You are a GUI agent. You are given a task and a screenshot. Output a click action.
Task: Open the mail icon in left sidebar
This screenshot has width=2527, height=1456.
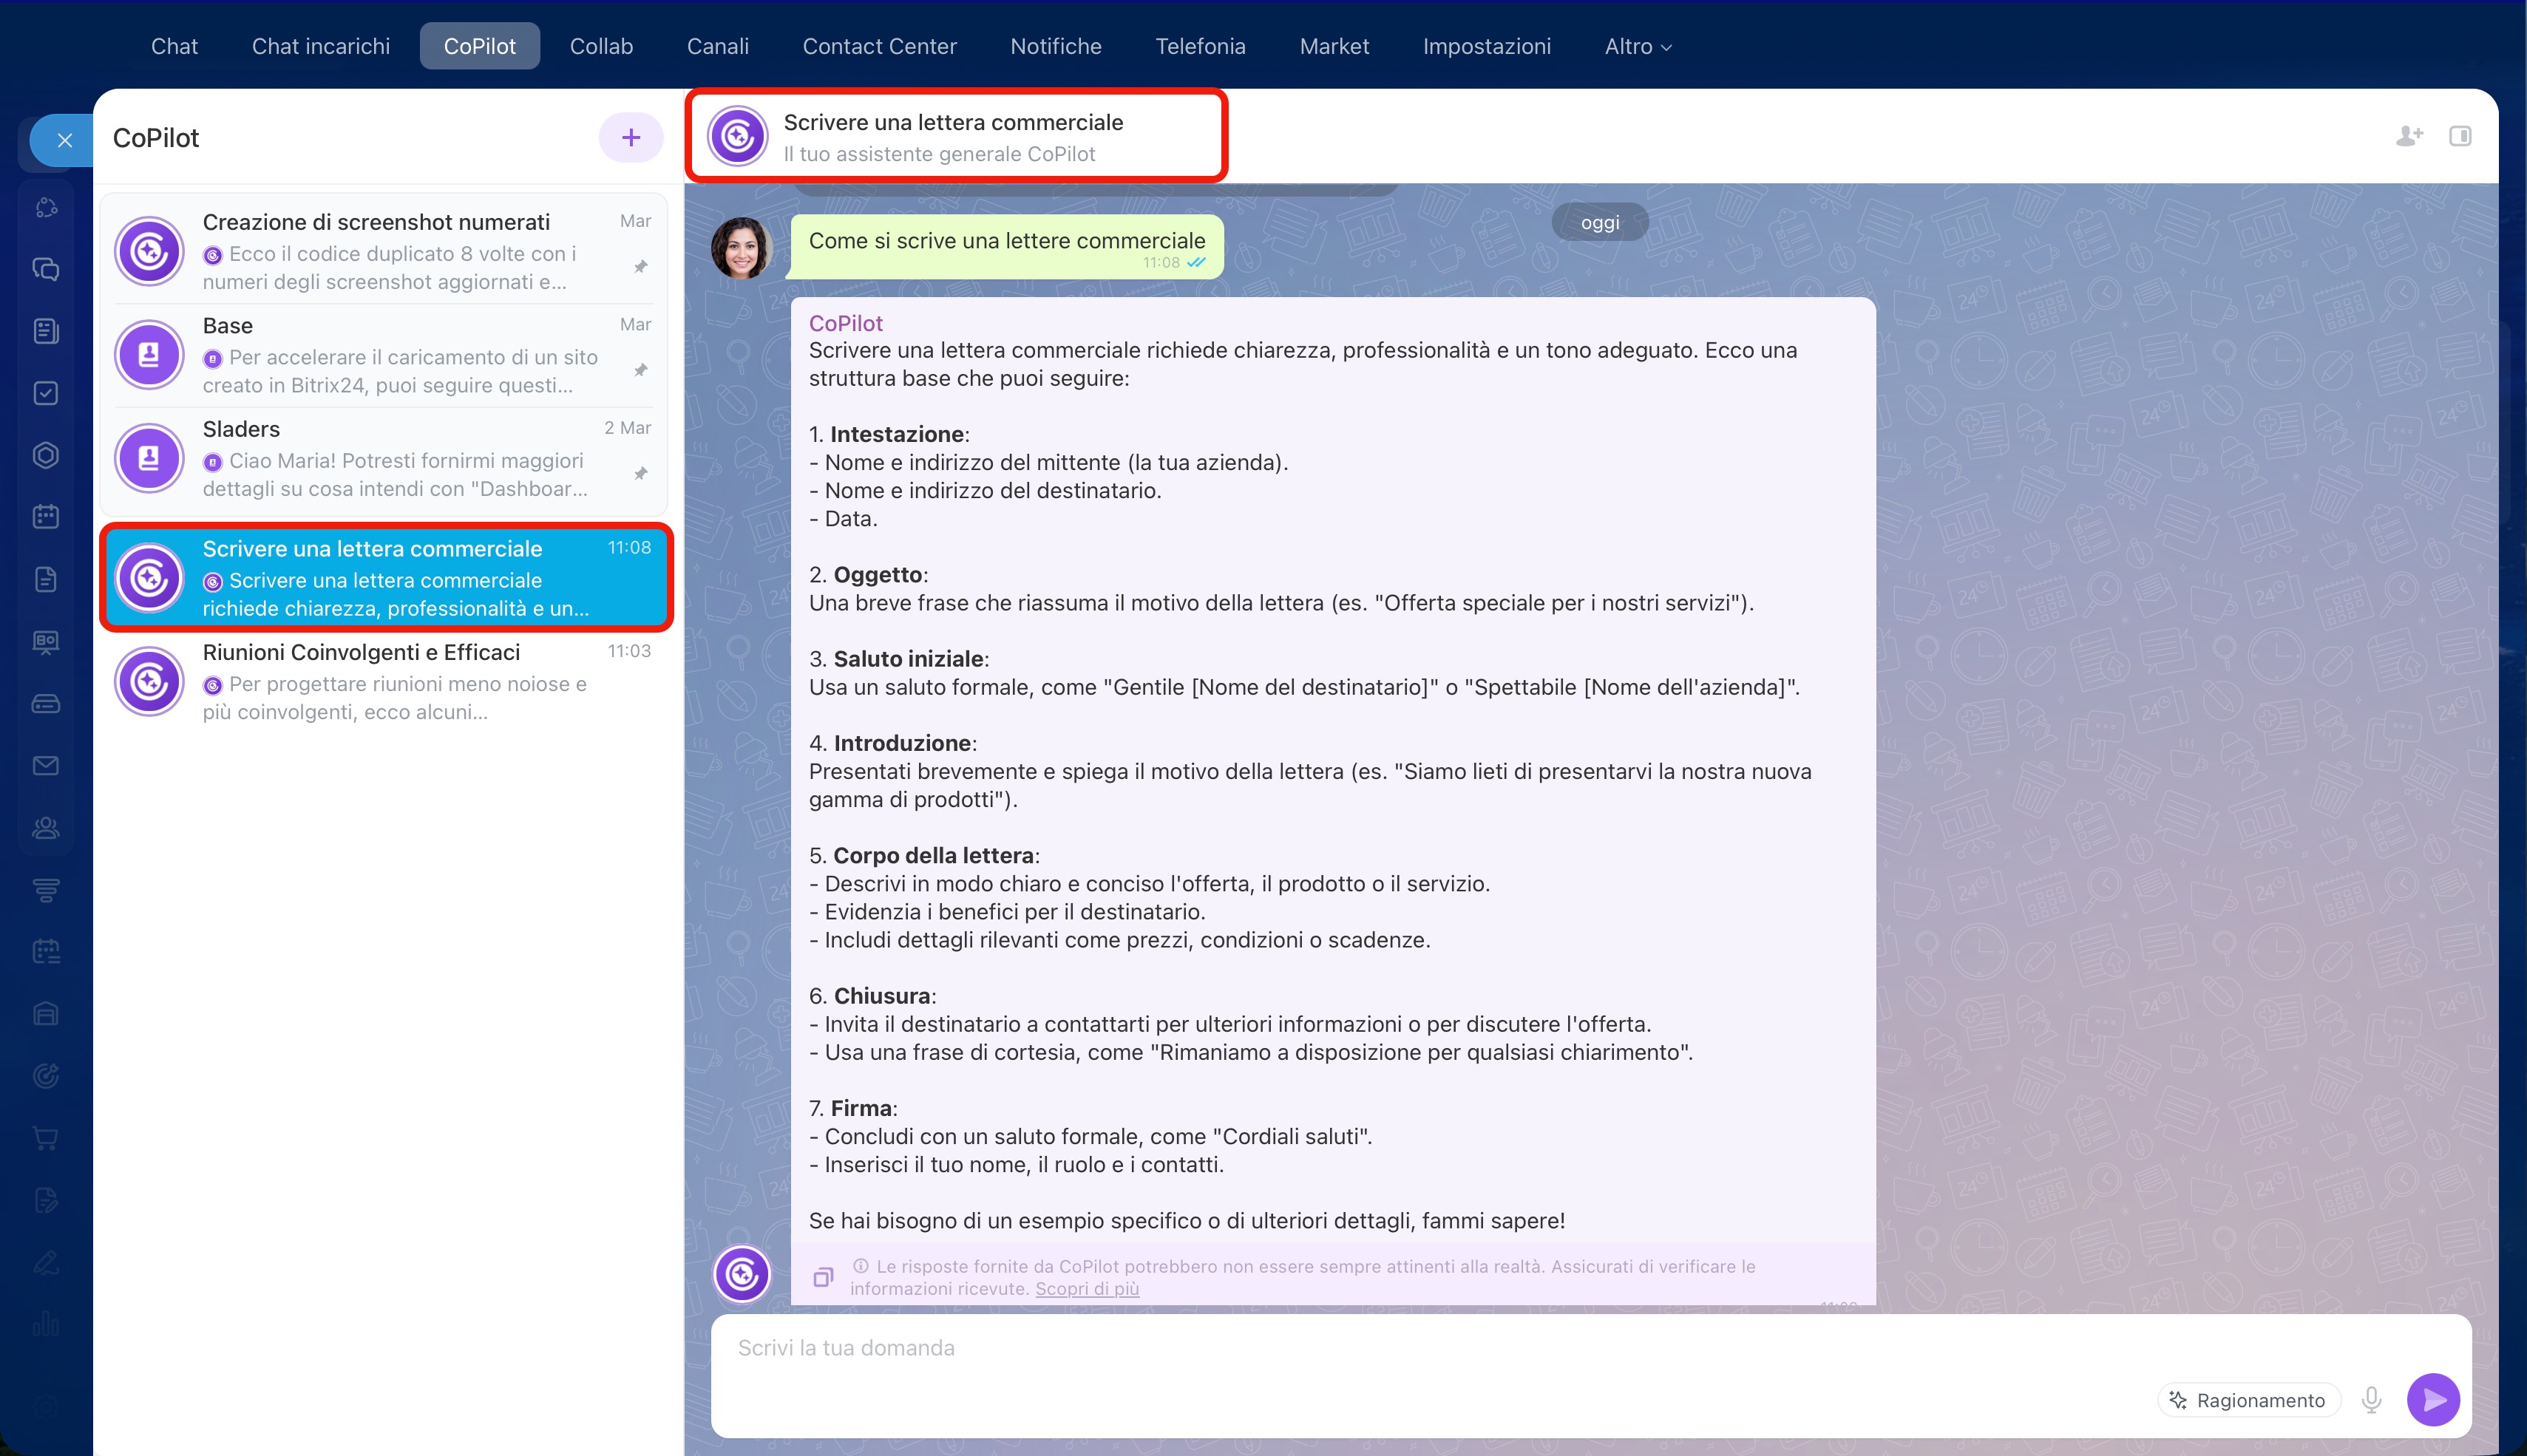pyautogui.click(x=46, y=766)
